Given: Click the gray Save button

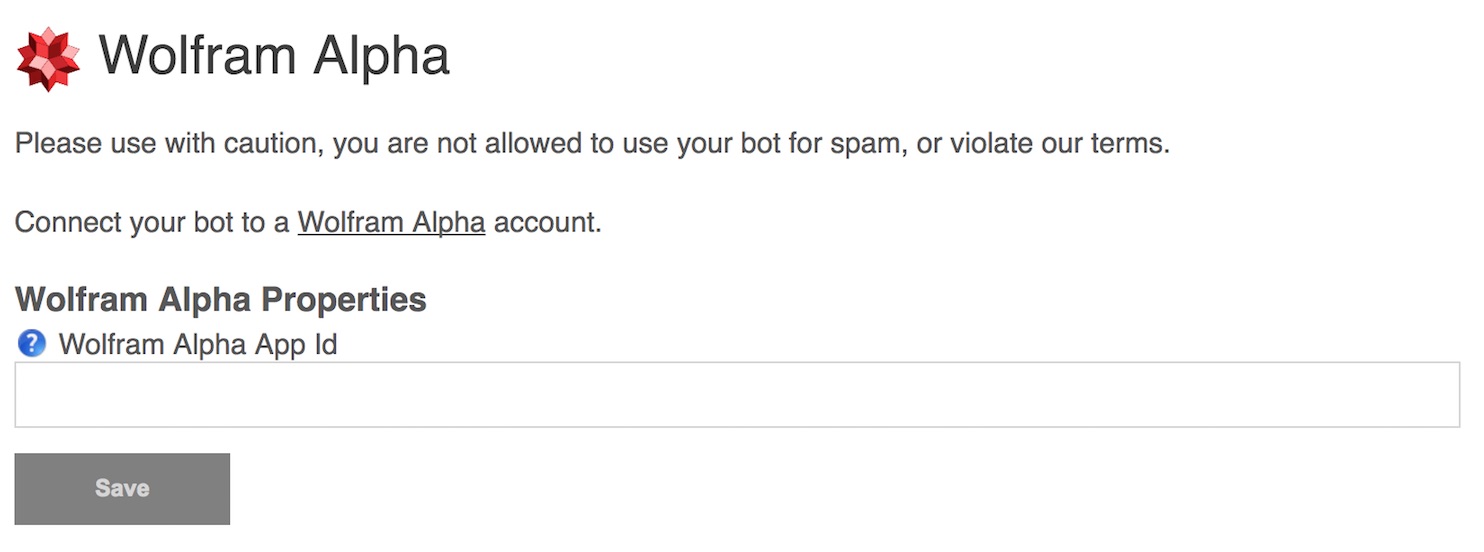Looking at the screenshot, I should tap(122, 489).
